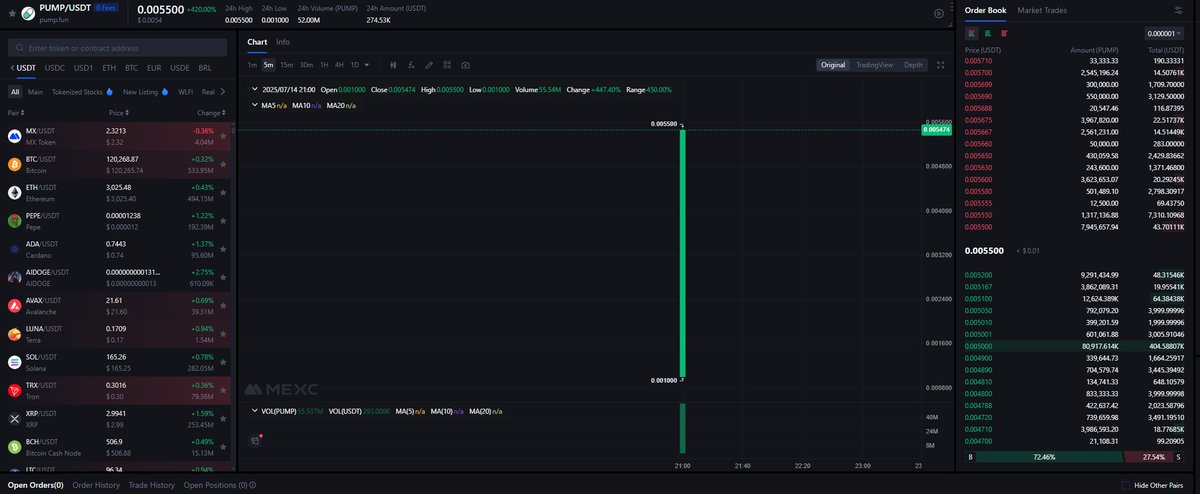Favorite the MX/USDT pair star
Image resolution: width=1200 pixels, height=494 pixels.
click(x=222, y=135)
